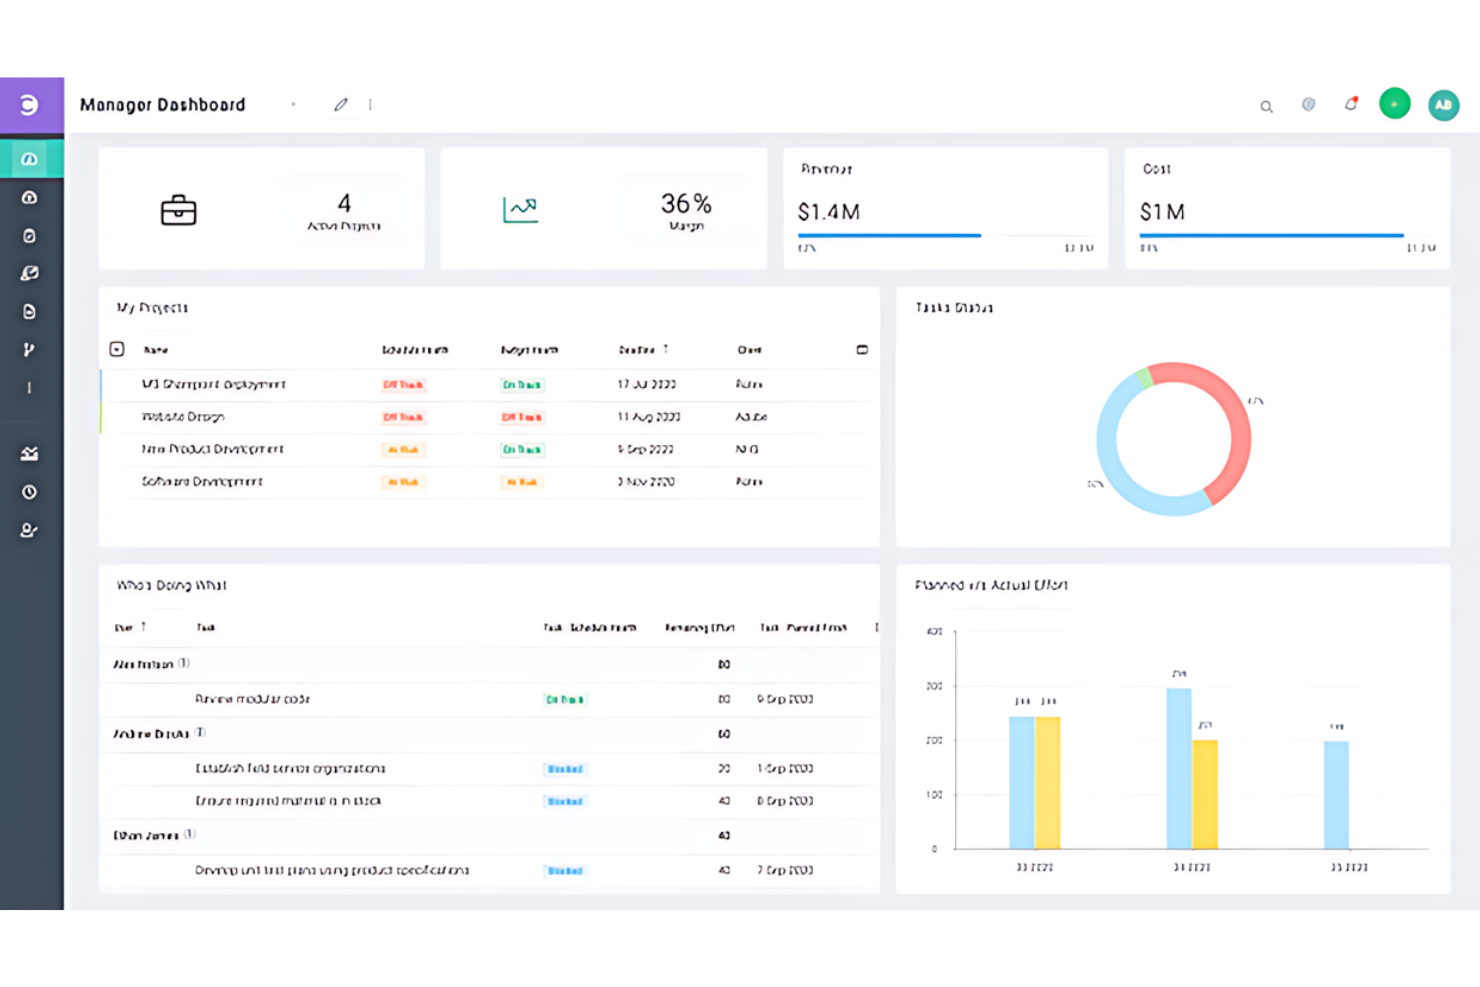Click the red budget badge in Website Design row

click(522, 417)
